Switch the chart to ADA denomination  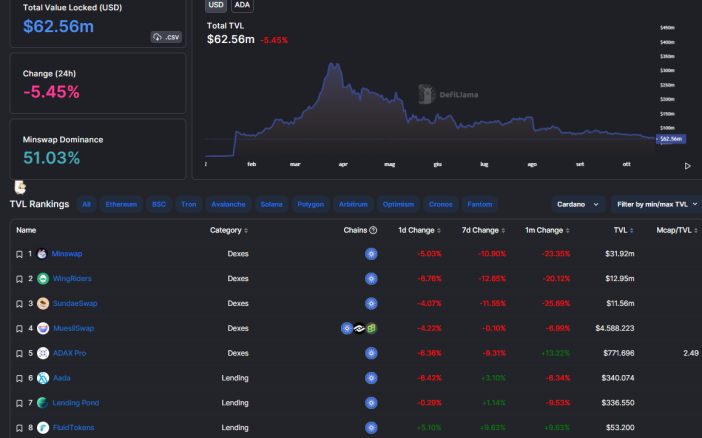click(x=242, y=5)
